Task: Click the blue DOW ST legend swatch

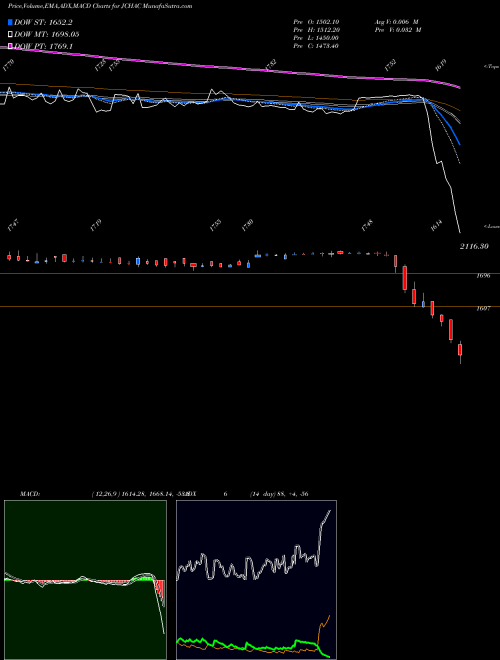Action: [10, 22]
